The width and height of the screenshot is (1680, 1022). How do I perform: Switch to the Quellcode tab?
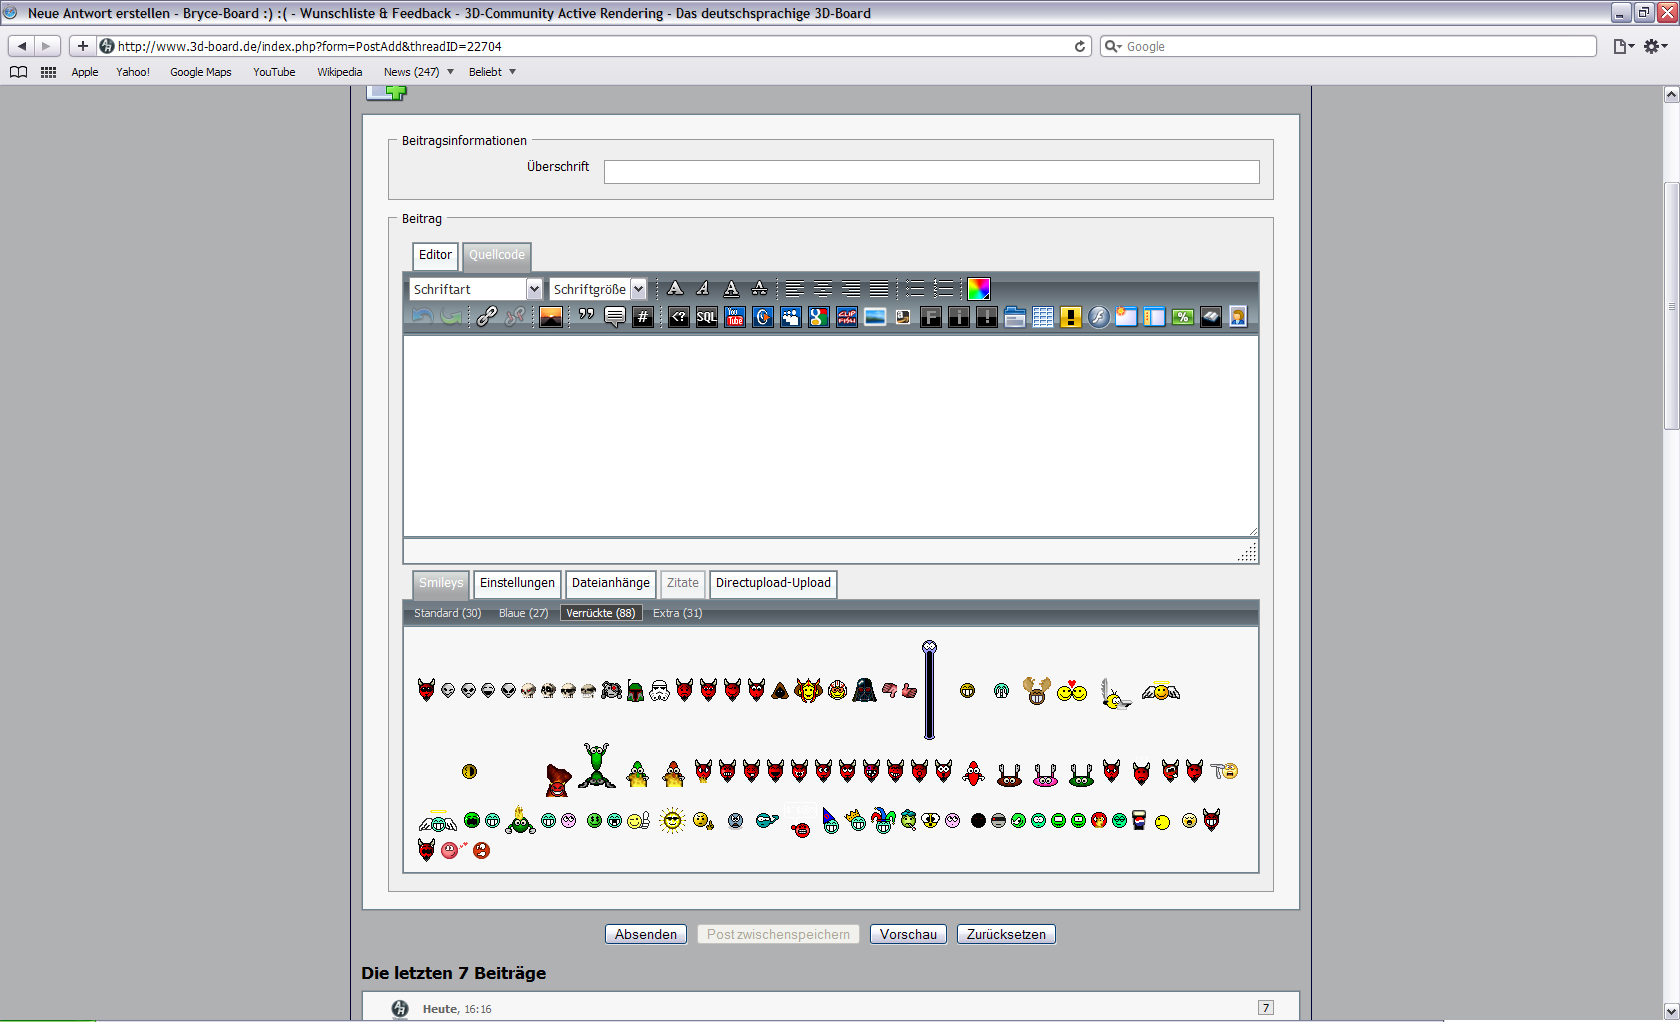497,256
